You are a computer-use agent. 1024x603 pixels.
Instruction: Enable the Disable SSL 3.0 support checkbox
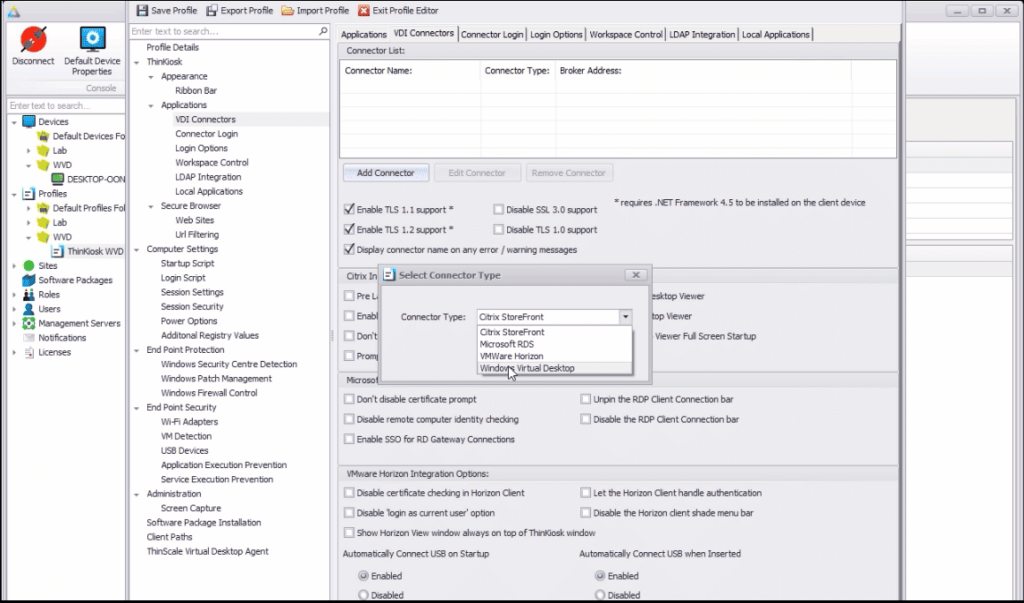point(499,210)
